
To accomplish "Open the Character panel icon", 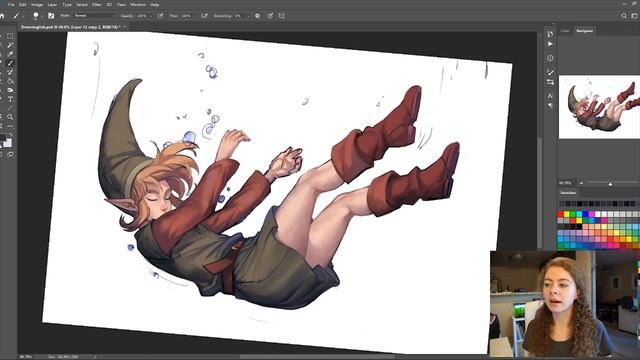I will click(x=550, y=96).
